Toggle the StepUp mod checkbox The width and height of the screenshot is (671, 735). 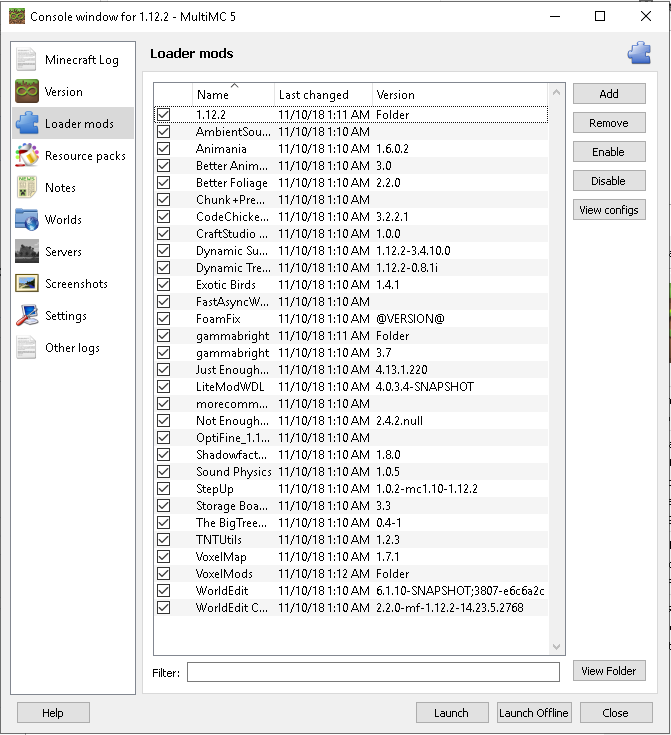(x=164, y=488)
